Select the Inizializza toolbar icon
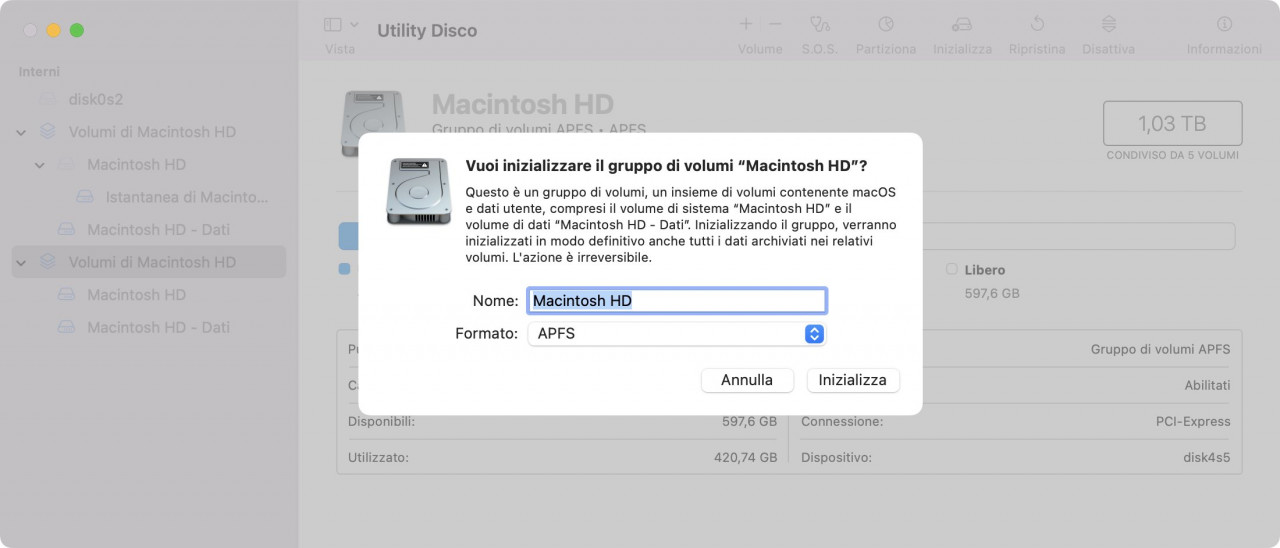 click(962, 24)
